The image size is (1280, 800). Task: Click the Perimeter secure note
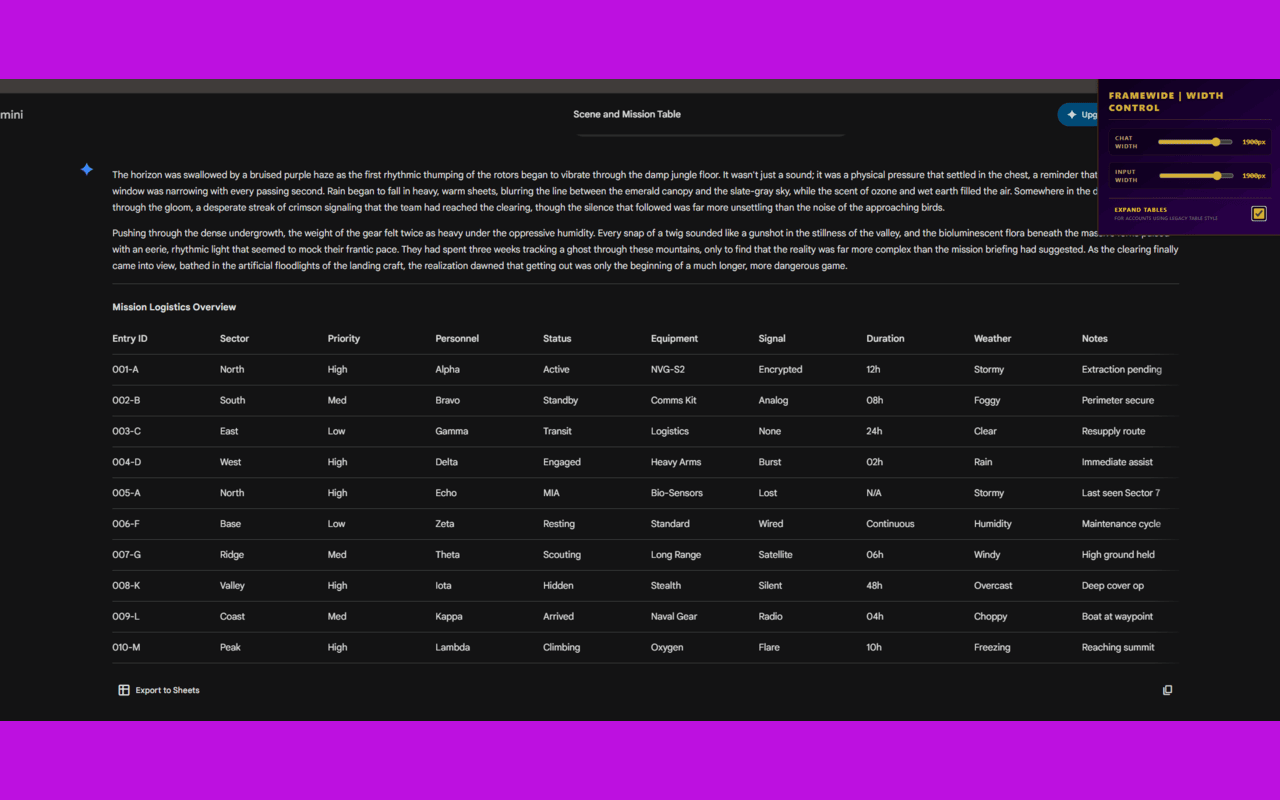1118,401
